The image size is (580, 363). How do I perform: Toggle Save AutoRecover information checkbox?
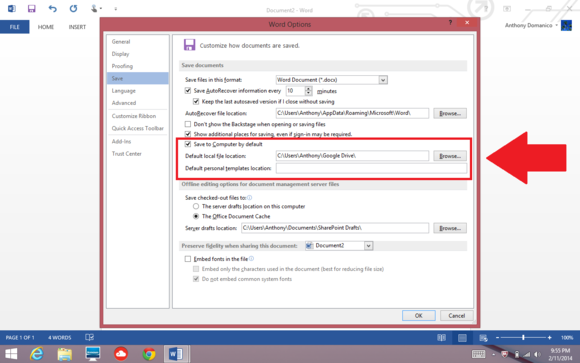pos(188,91)
